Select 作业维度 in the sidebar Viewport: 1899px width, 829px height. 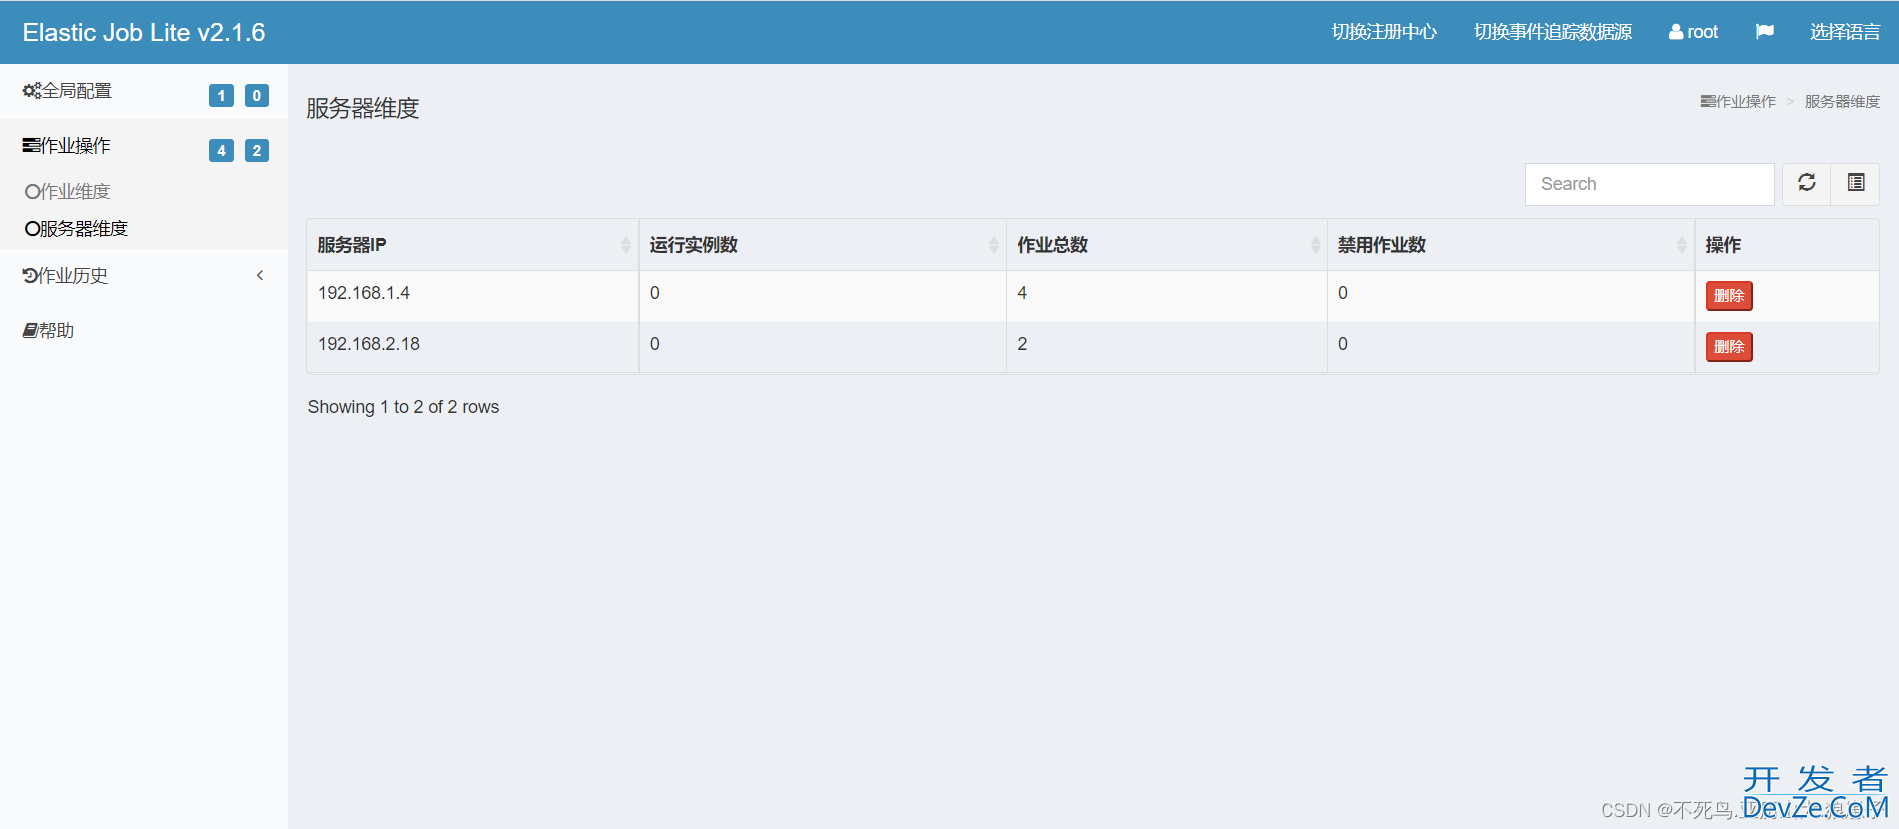click(68, 191)
